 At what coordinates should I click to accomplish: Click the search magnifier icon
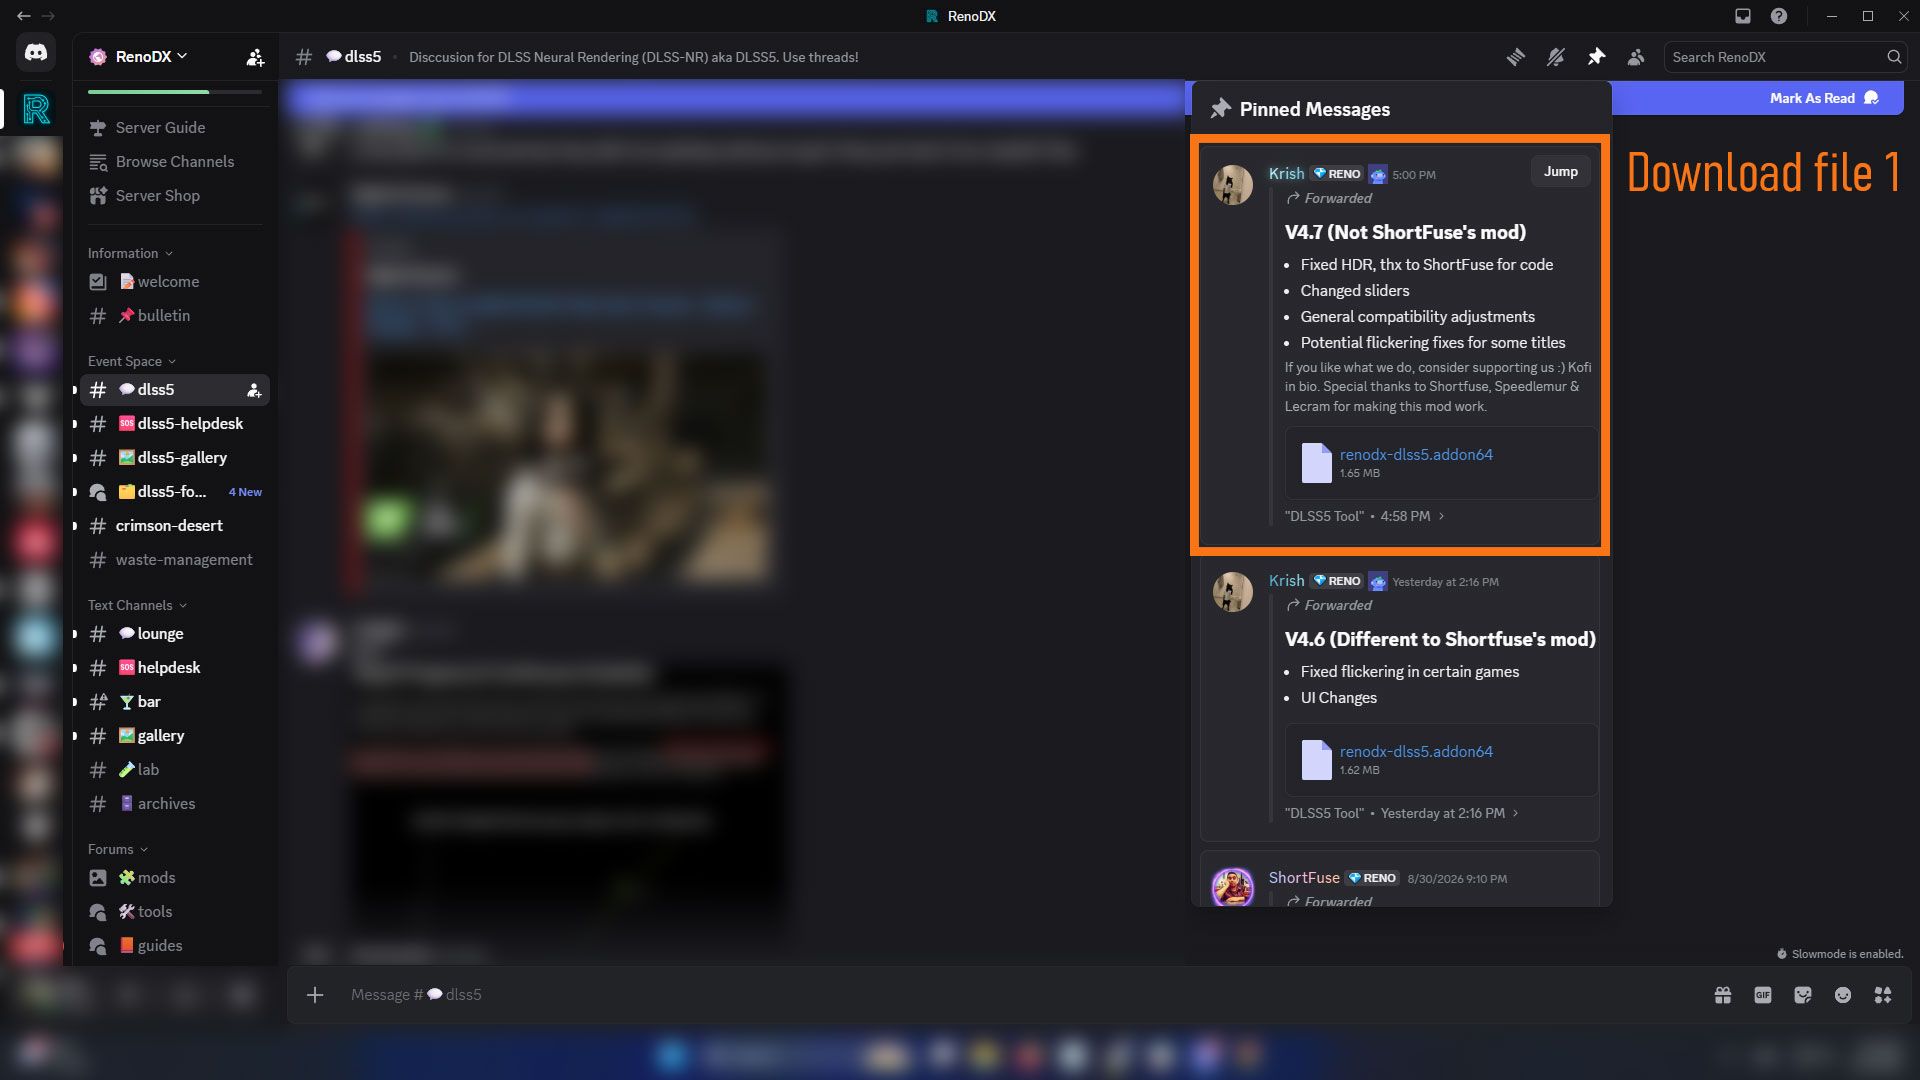[1894, 57]
